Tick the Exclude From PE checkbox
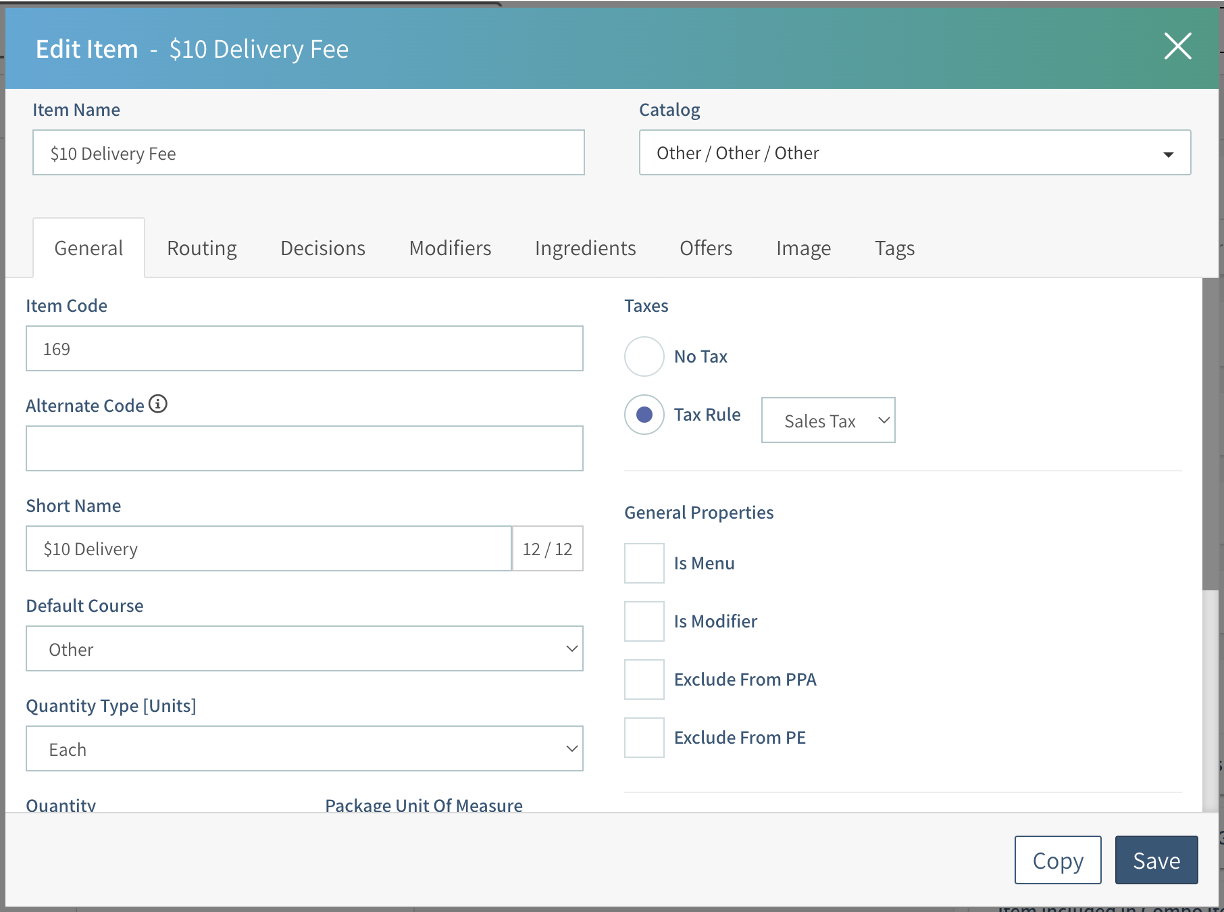 coord(644,737)
